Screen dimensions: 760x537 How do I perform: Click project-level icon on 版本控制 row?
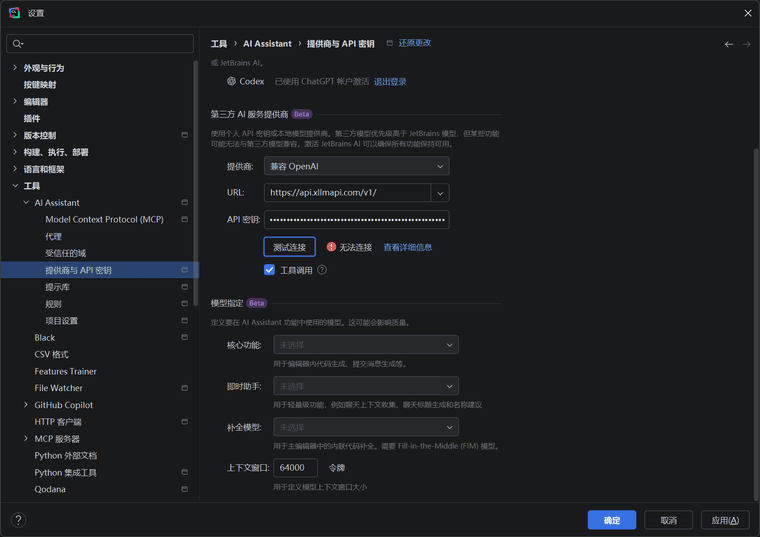[185, 135]
